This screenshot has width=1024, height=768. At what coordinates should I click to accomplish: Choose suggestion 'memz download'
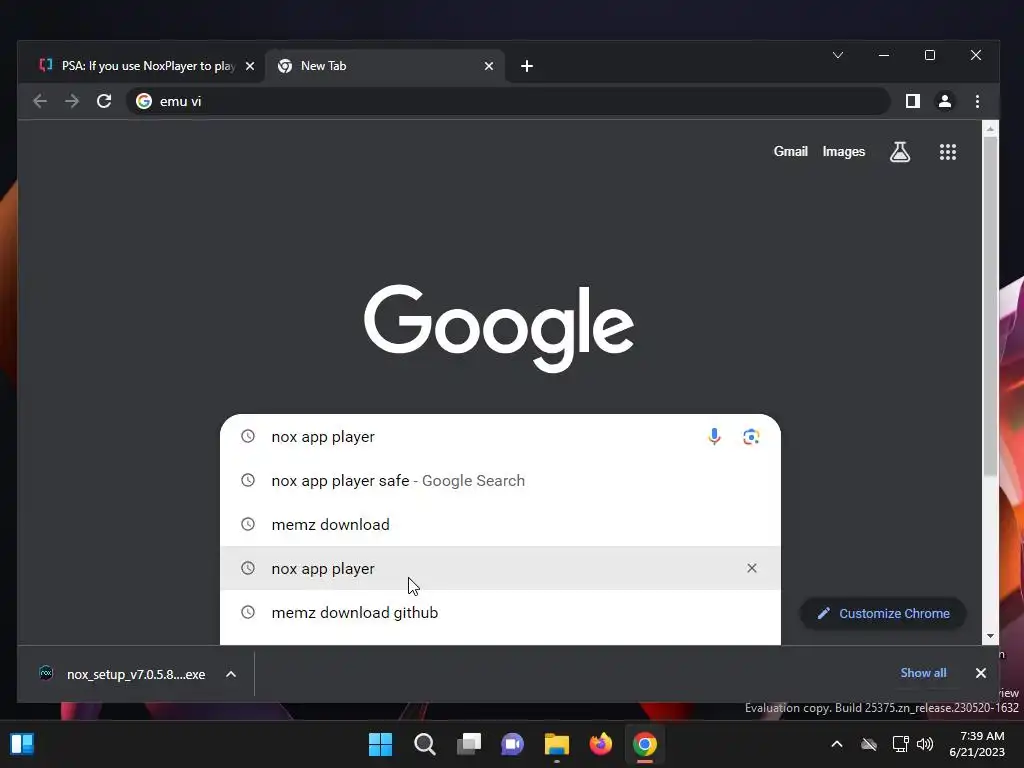coord(500,524)
